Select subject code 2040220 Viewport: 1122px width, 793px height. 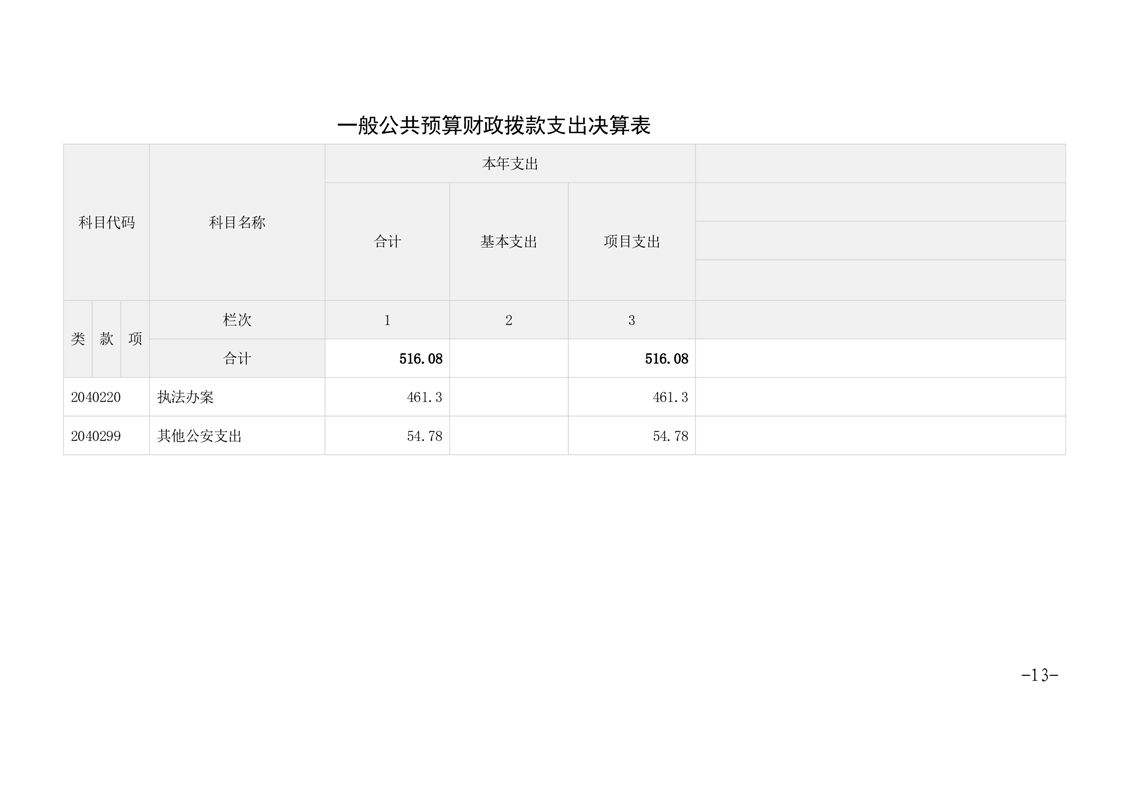coord(96,397)
